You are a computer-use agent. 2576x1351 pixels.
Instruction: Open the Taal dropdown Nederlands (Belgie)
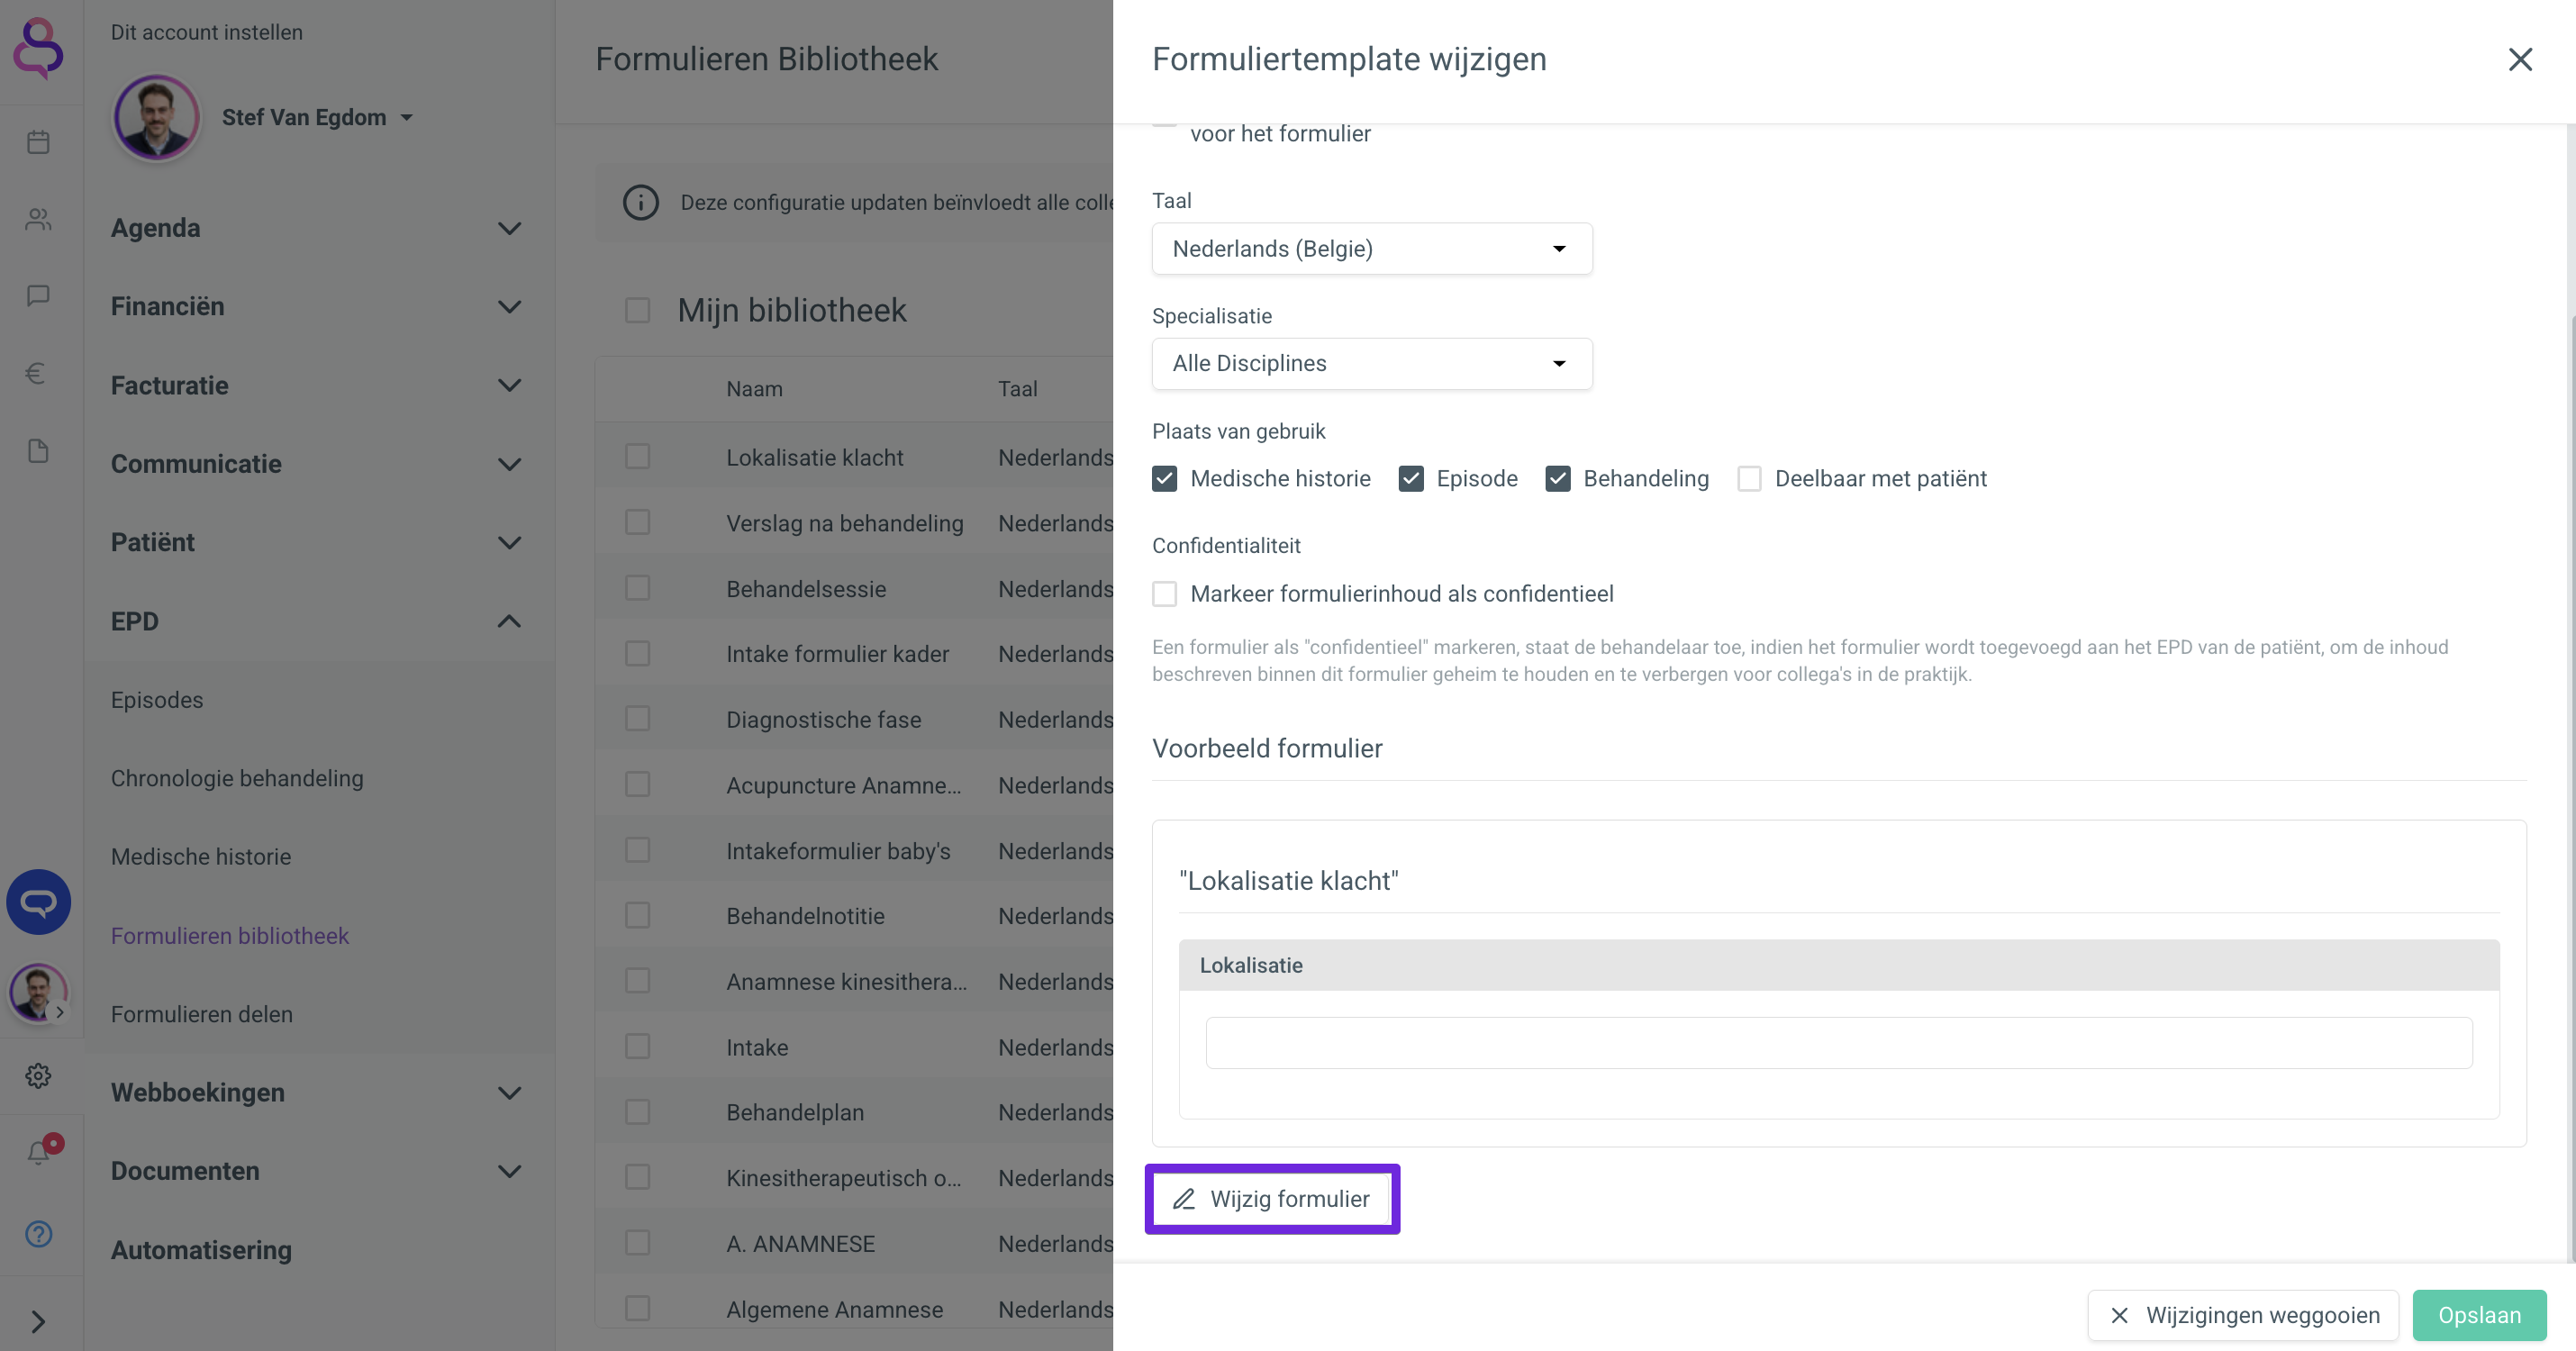pyautogui.click(x=1372, y=248)
